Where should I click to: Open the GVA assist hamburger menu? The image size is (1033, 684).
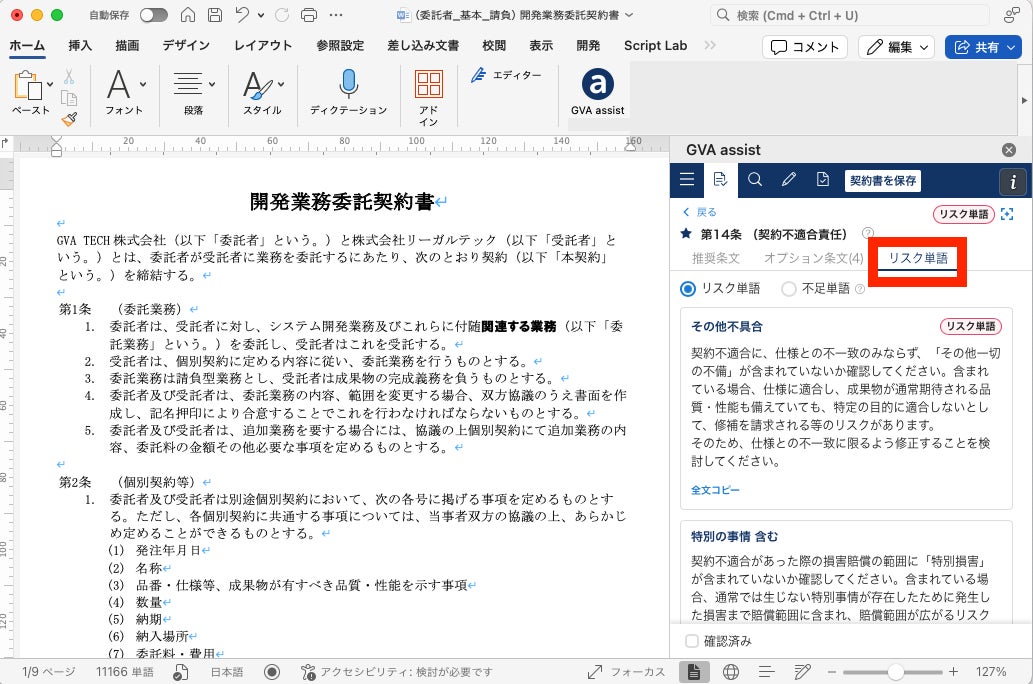(687, 179)
